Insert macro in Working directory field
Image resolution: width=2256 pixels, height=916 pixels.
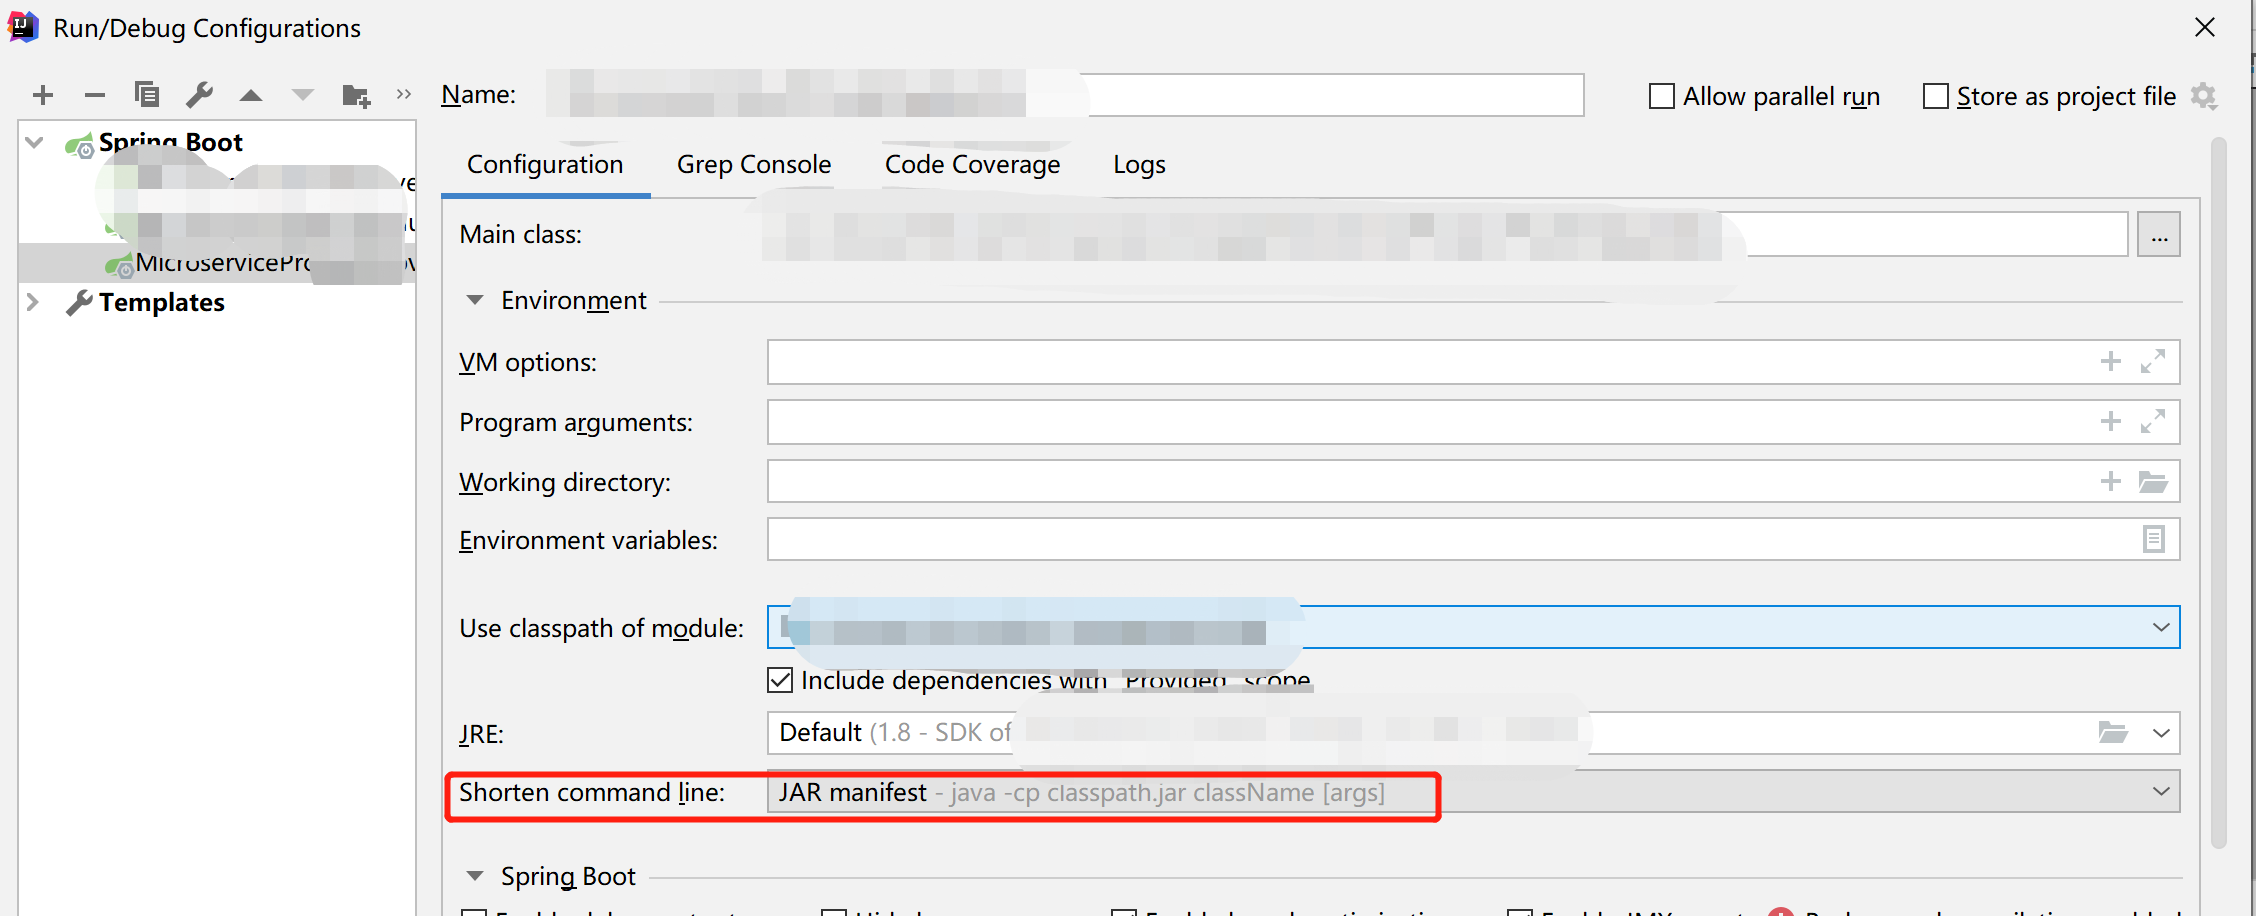pyautogui.click(x=2110, y=481)
